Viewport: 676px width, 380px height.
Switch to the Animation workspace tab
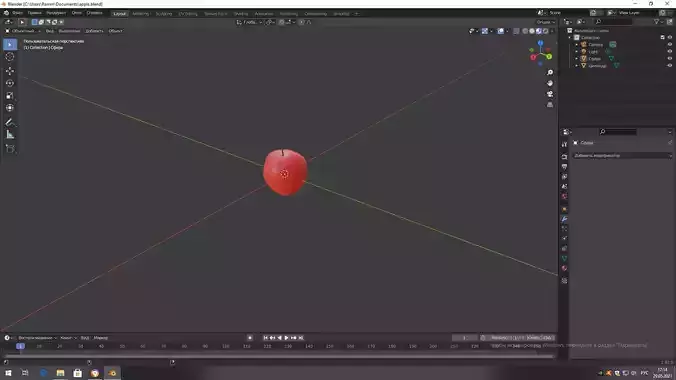click(264, 14)
